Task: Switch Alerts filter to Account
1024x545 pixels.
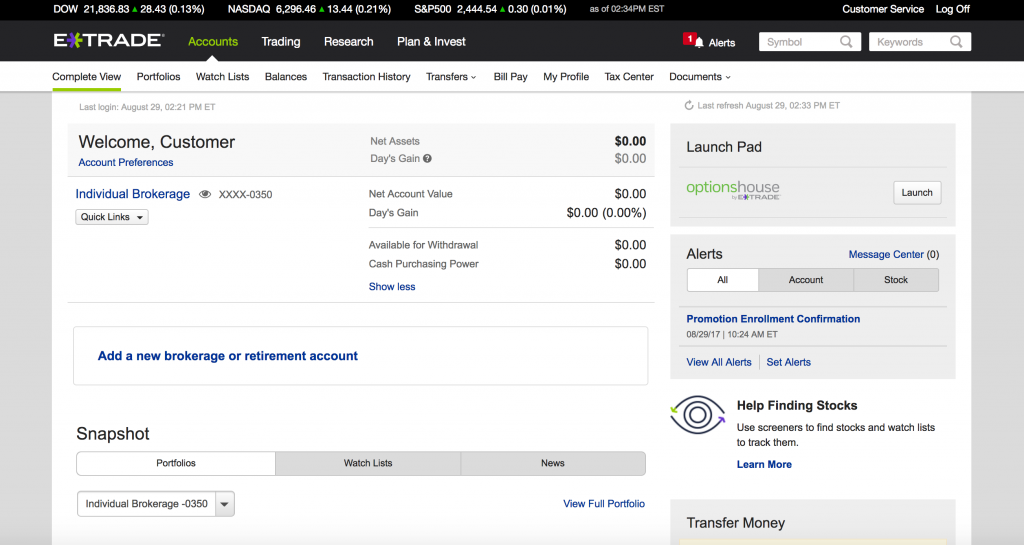Action: click(806, 280)
